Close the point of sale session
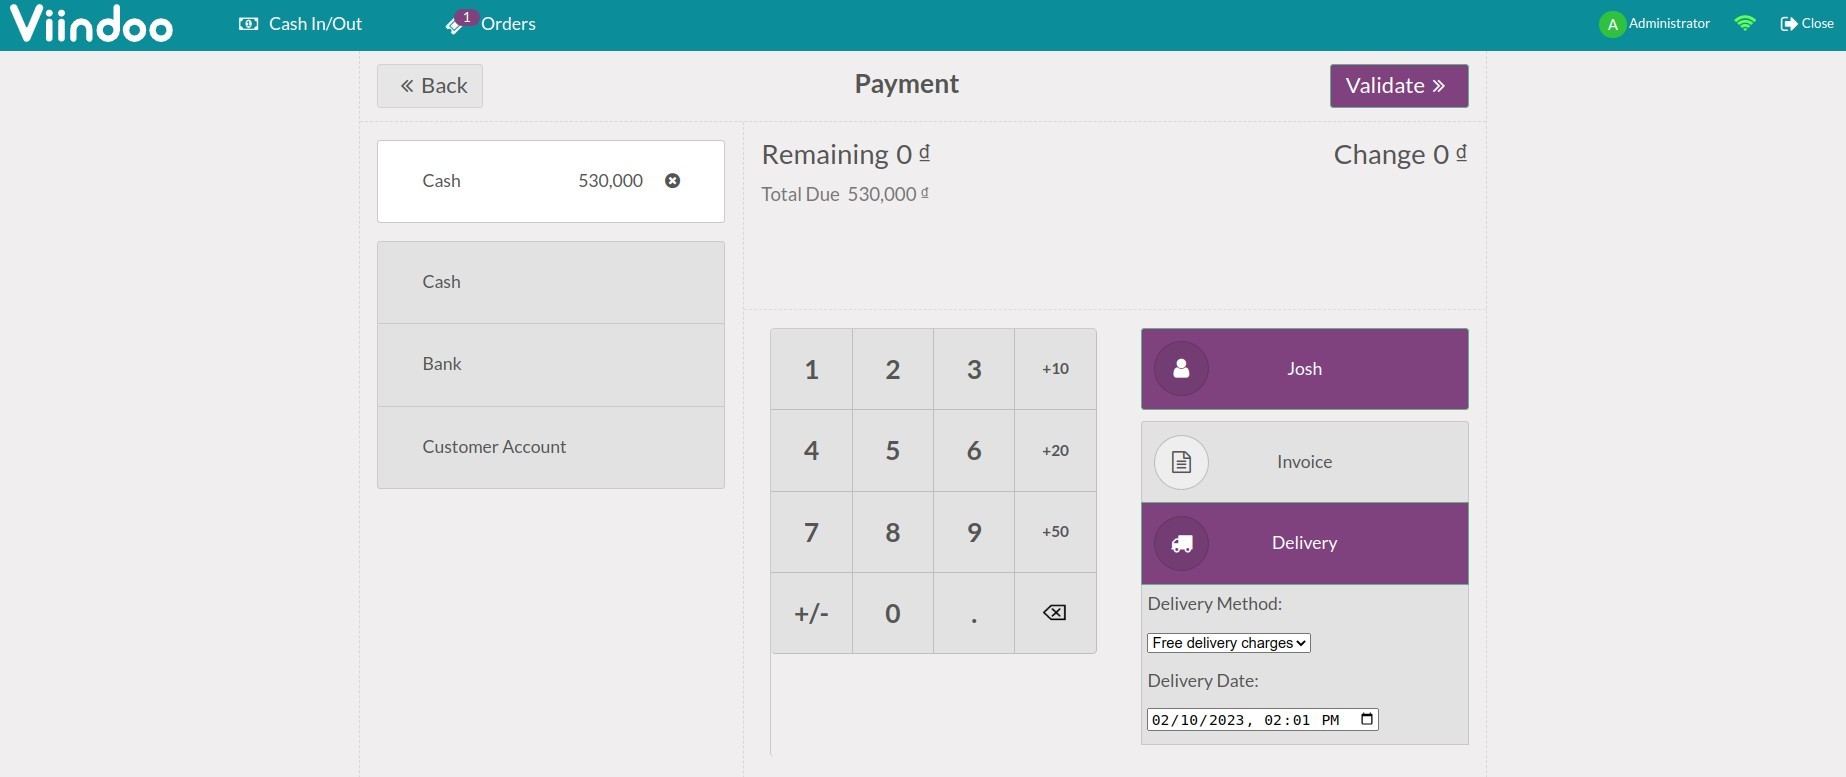 tap(1806, 24)
